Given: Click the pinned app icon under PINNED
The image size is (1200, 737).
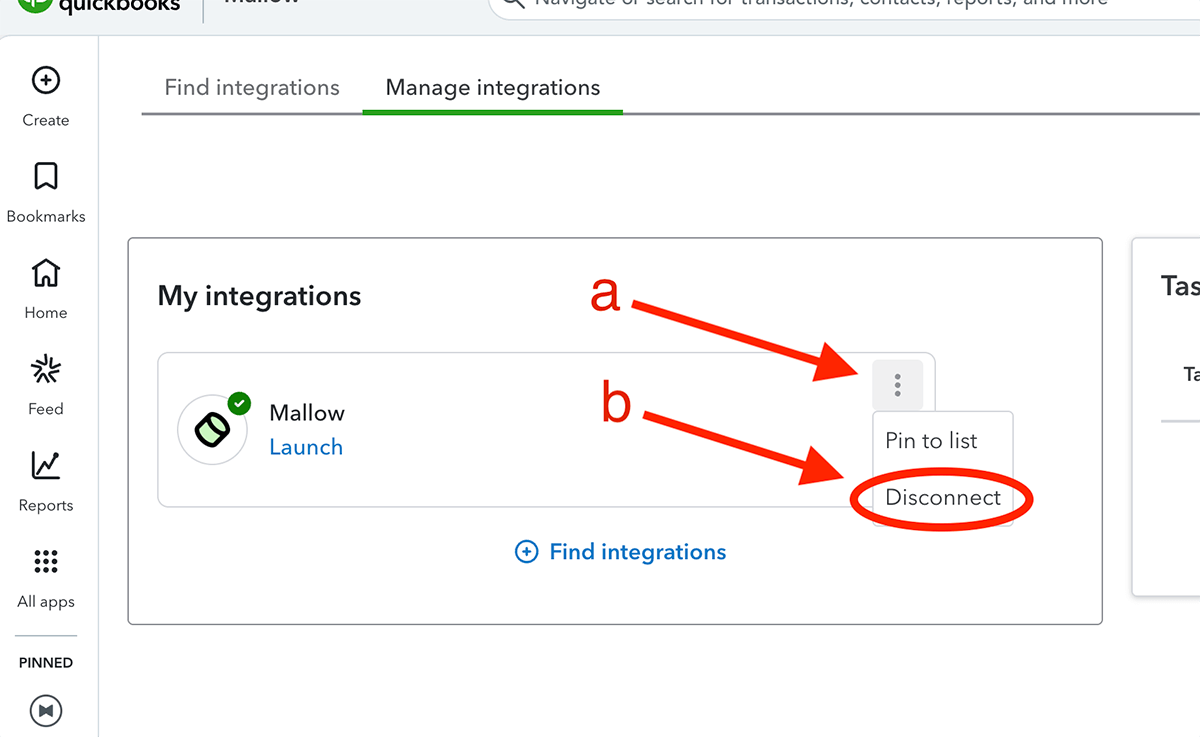Looking at the screenshot, I should pyautogui.click(x=46, y=710).
